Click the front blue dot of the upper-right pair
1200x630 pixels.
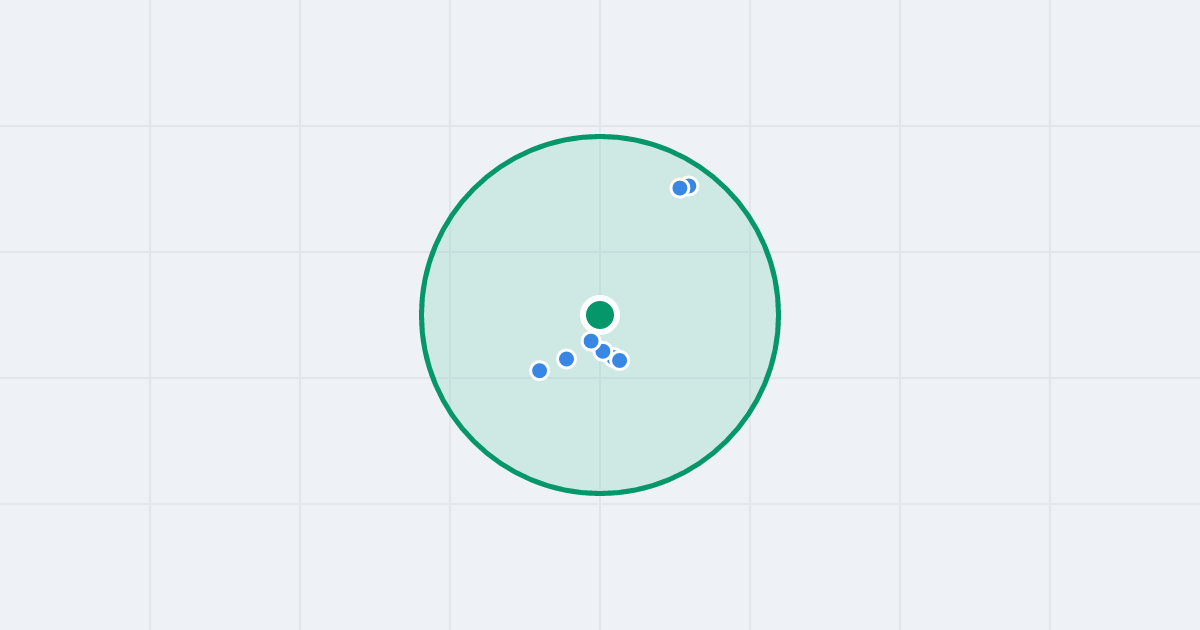pos(680,188)
